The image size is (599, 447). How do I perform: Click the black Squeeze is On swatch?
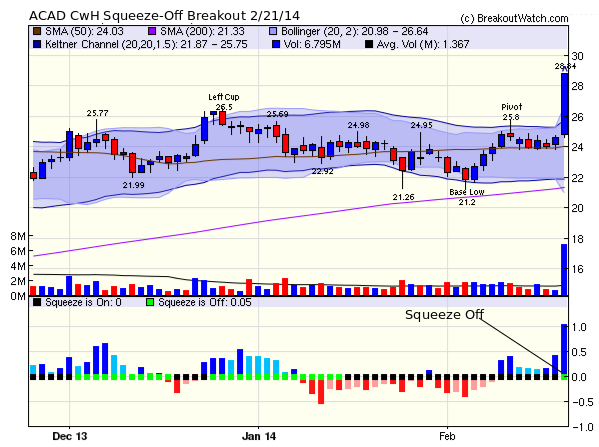[x=37, y=302]
